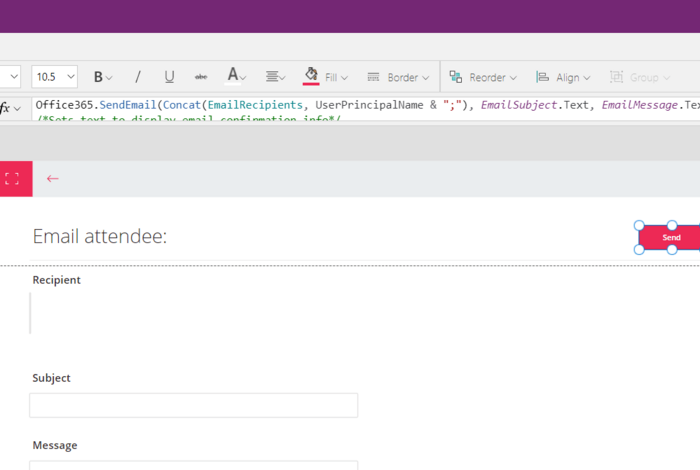Click the Group objects icon
Screen dimensions: 700x470
click(617, 77)
